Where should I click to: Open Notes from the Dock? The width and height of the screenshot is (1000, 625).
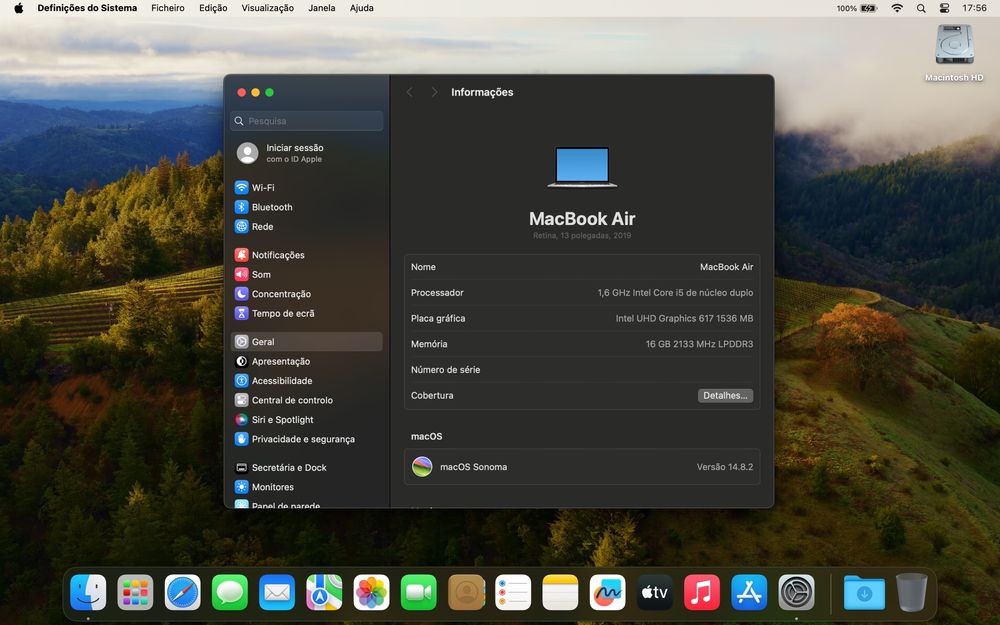click(561, 592)
